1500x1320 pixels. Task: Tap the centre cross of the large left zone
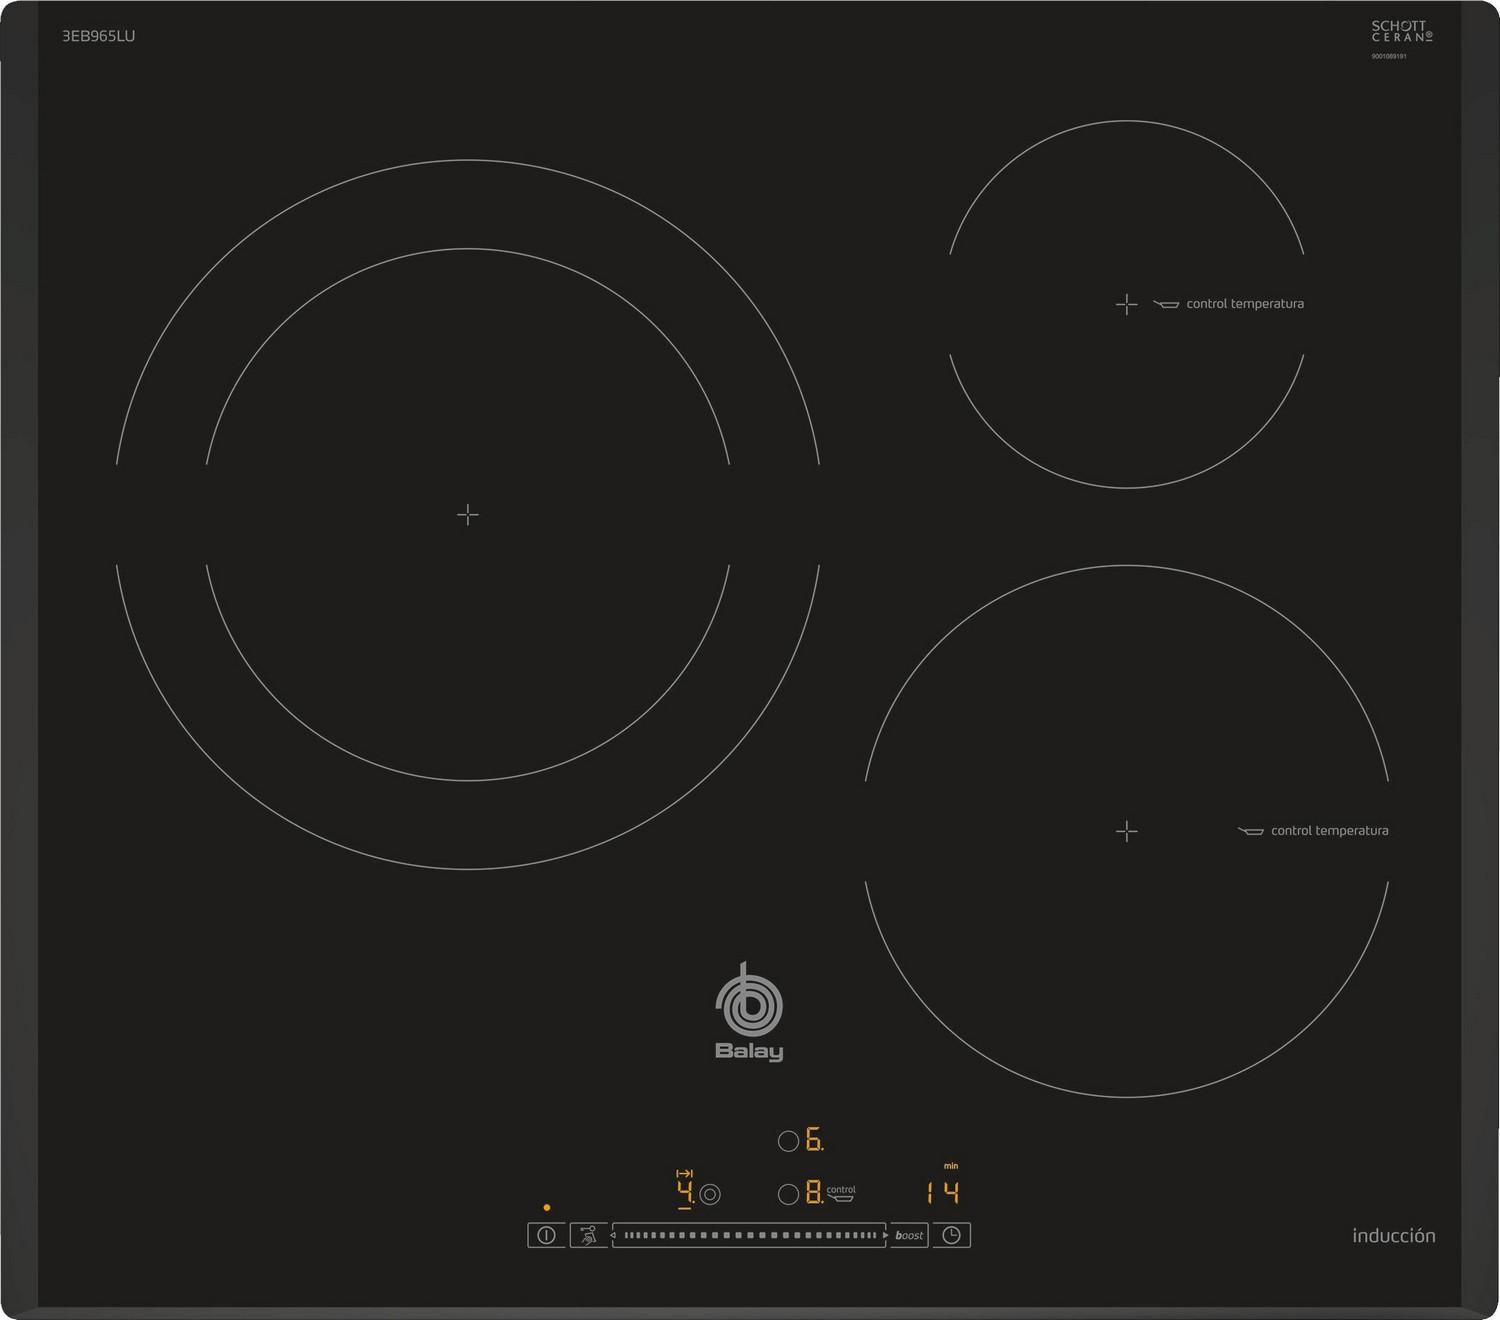point(467,514)
